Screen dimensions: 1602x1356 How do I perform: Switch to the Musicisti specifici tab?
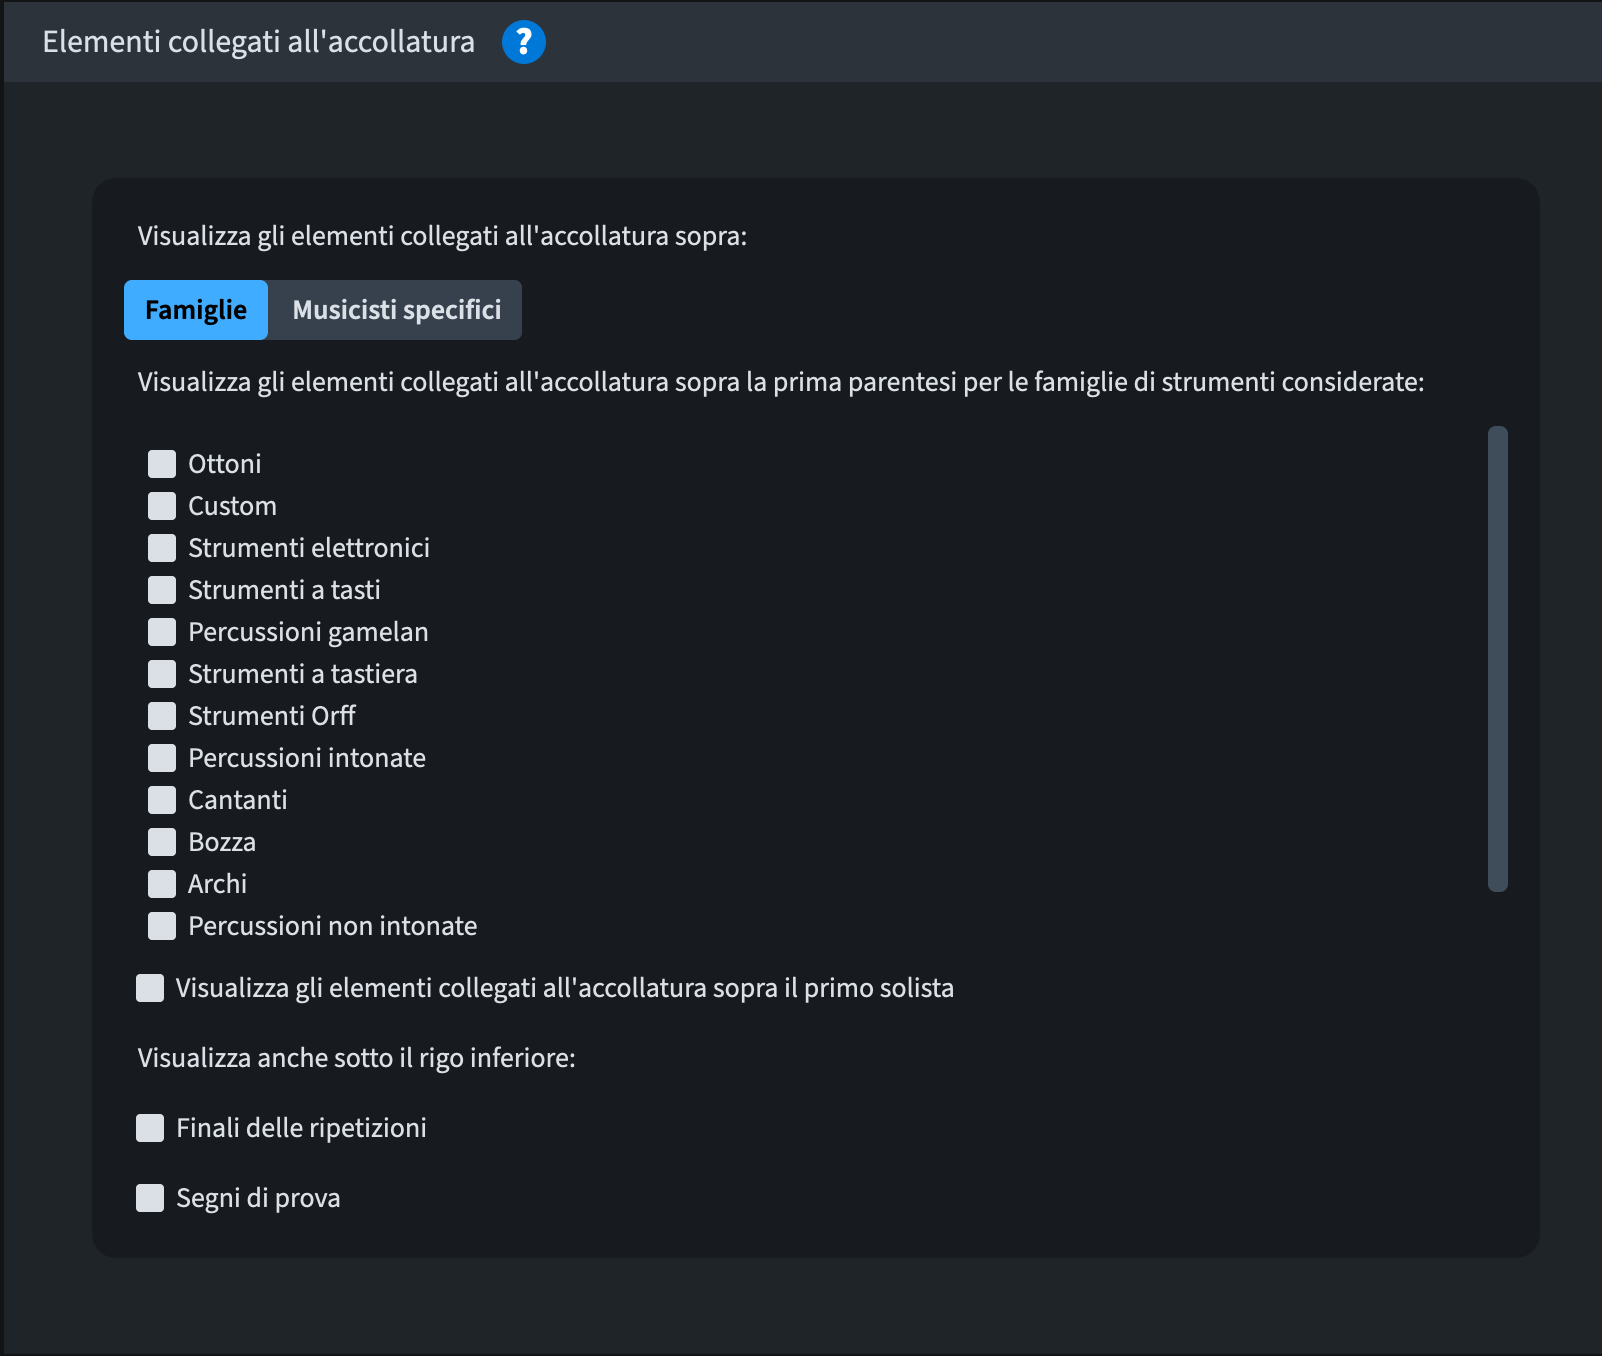pos(396,310)
